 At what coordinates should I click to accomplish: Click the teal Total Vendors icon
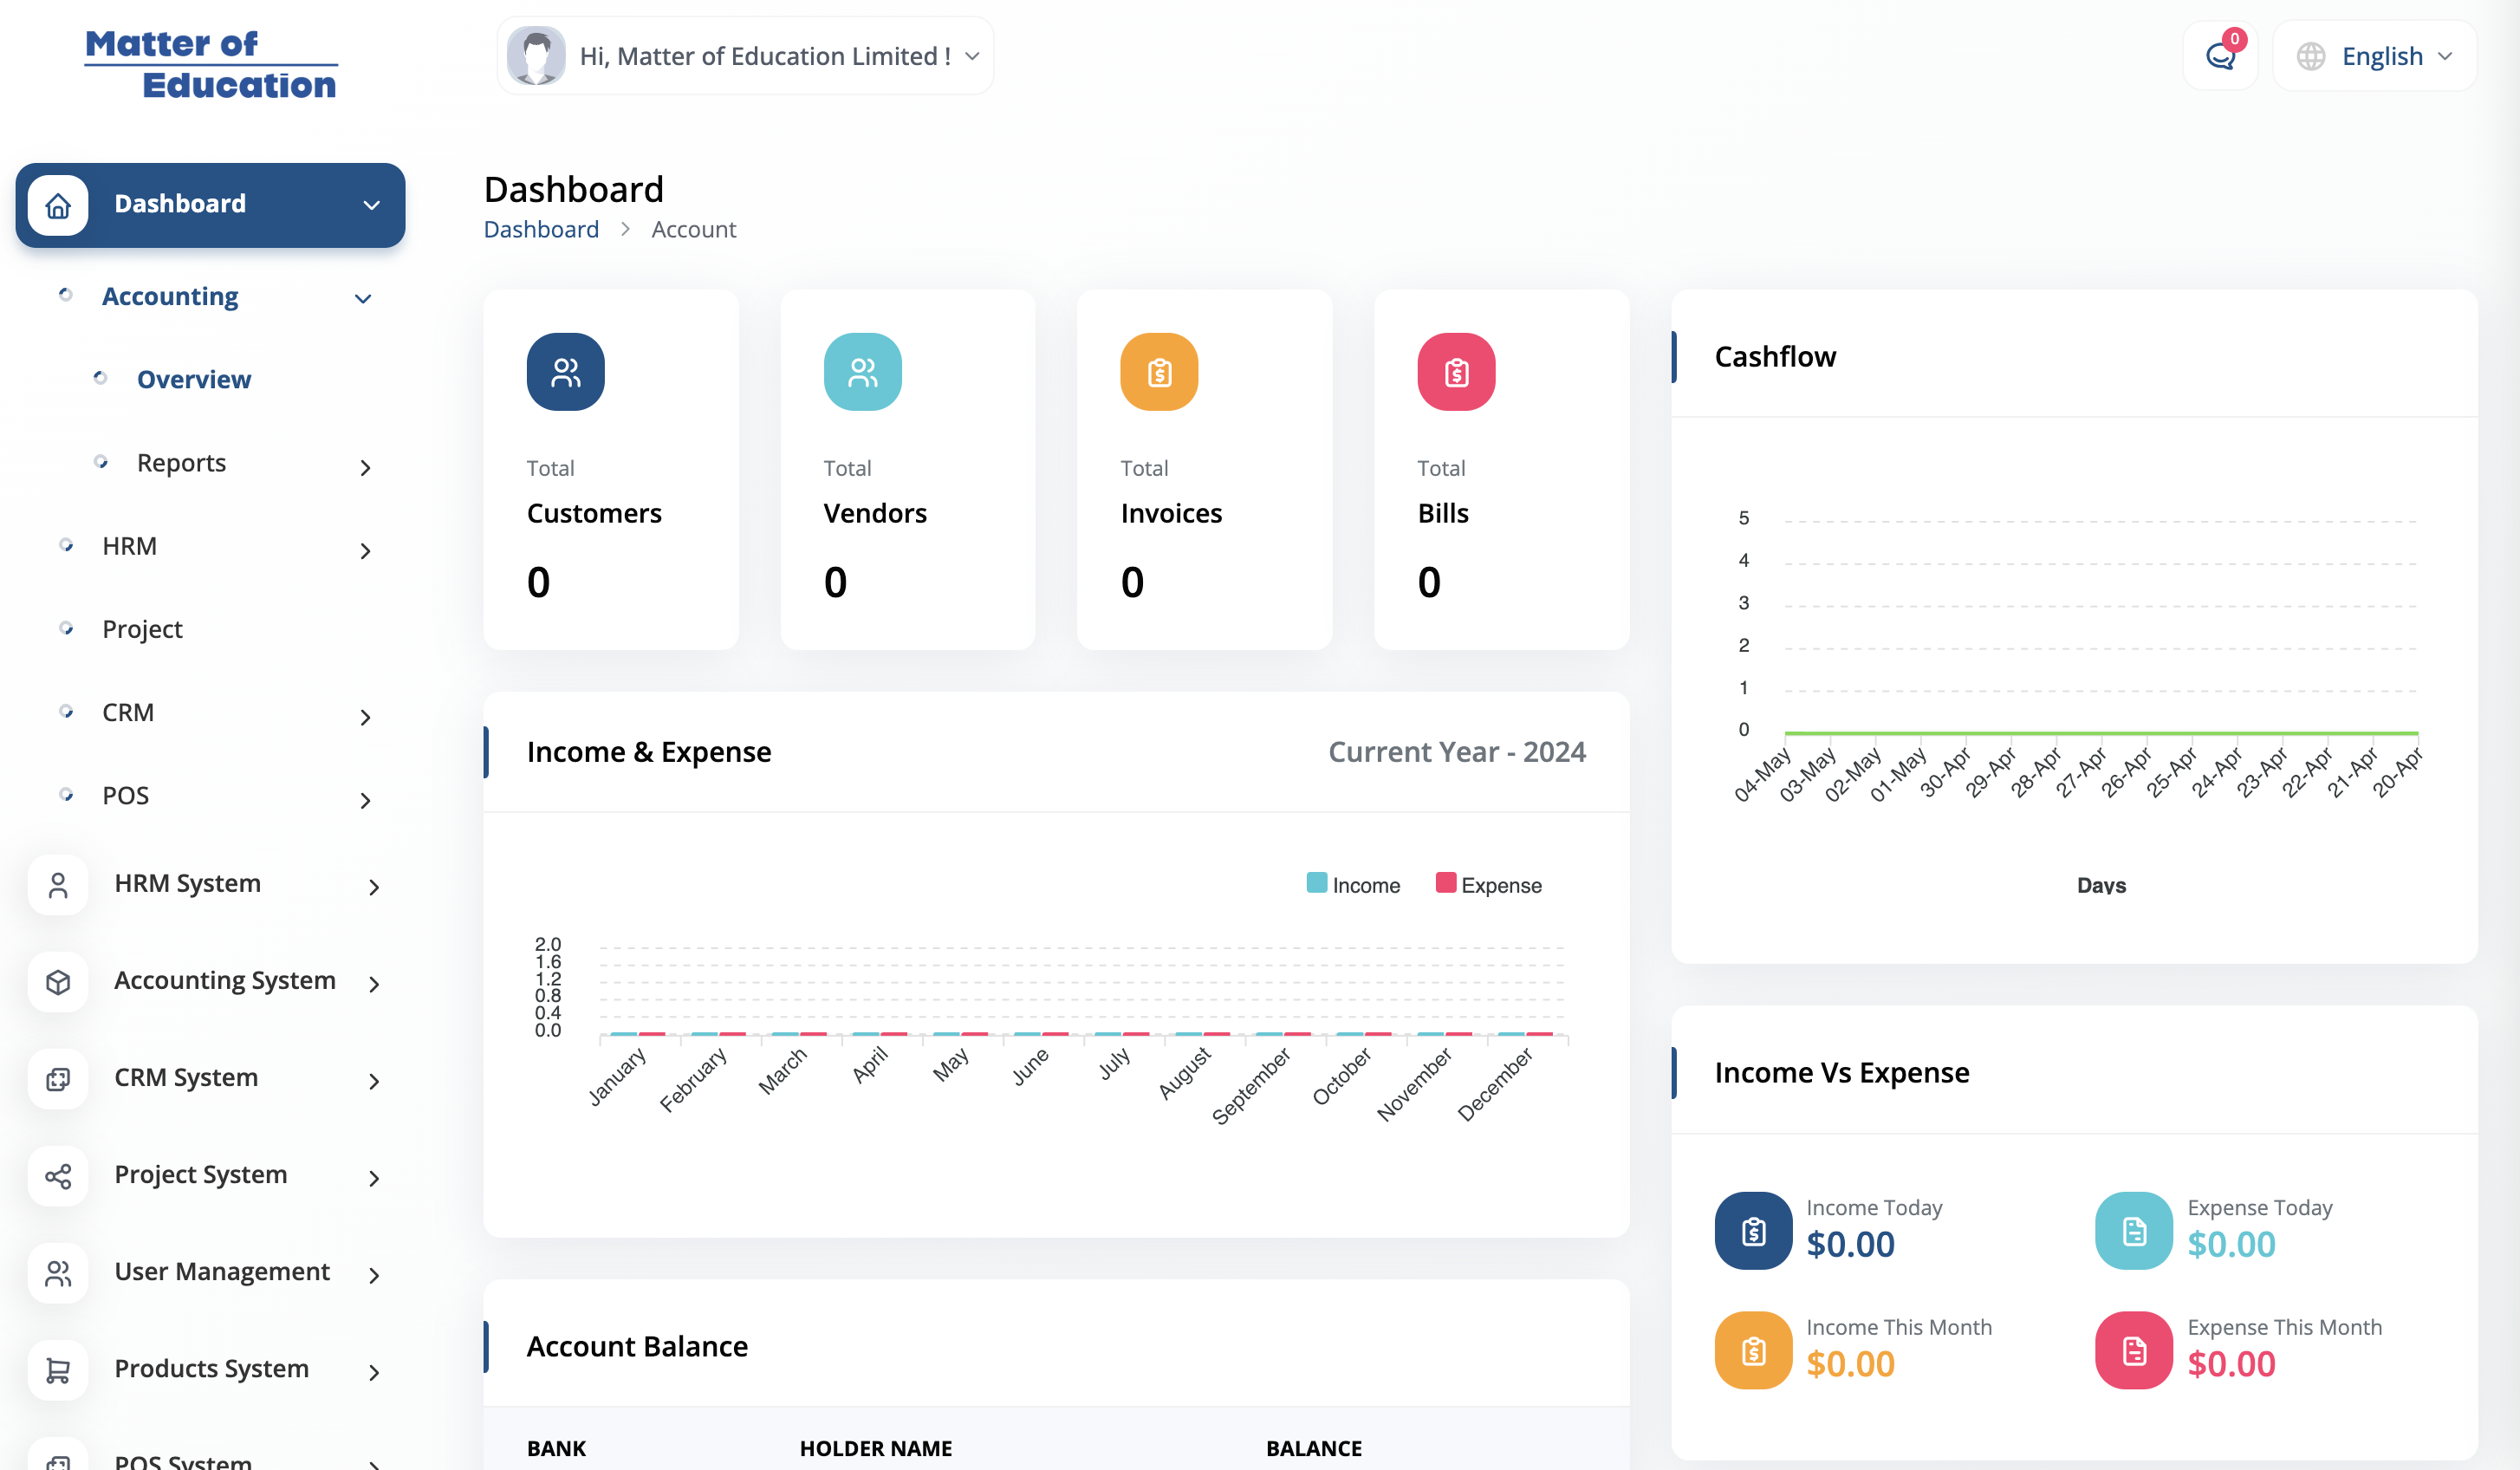[862, 372]
